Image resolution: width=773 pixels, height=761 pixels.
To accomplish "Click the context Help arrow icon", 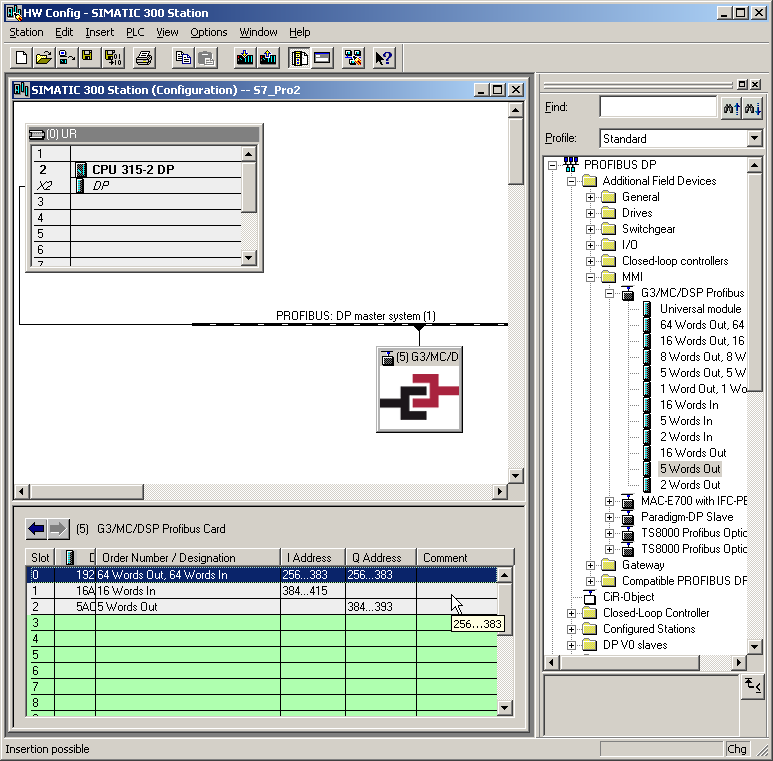I will pyautogui.click(x=384, y=58).
